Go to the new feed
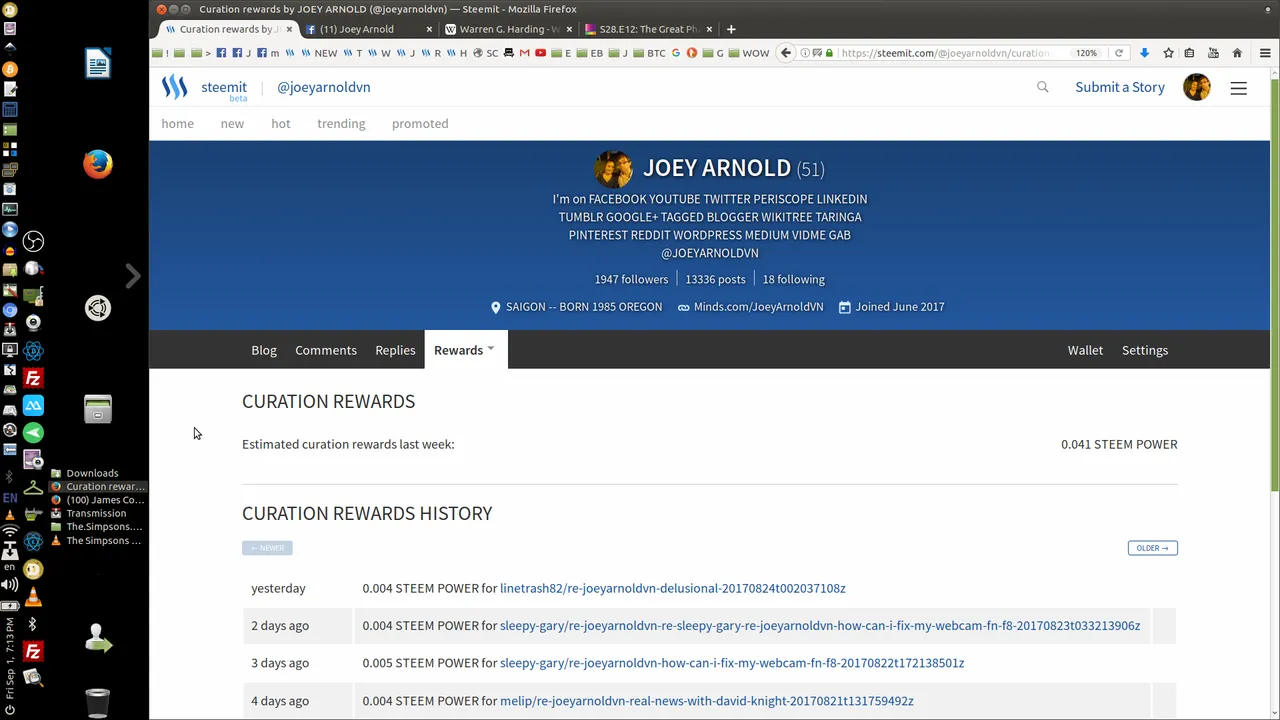The height and width of the screenshot is (720, 1280). tap(232, 123)
